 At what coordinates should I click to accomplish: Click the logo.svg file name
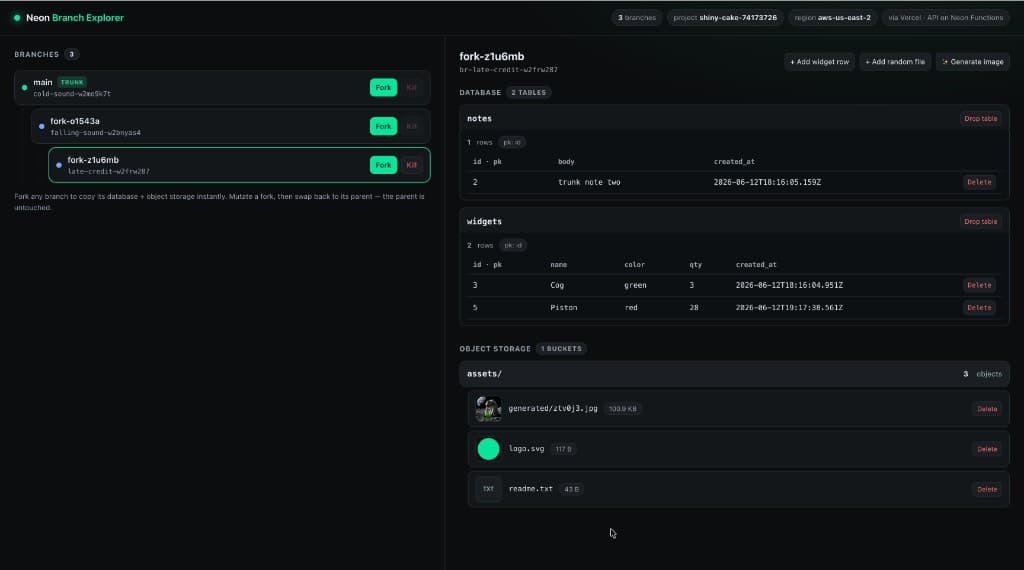coord(526,449)
